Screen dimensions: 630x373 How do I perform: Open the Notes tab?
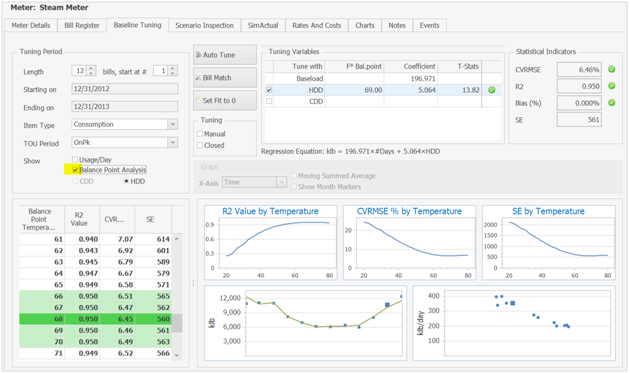397,25
